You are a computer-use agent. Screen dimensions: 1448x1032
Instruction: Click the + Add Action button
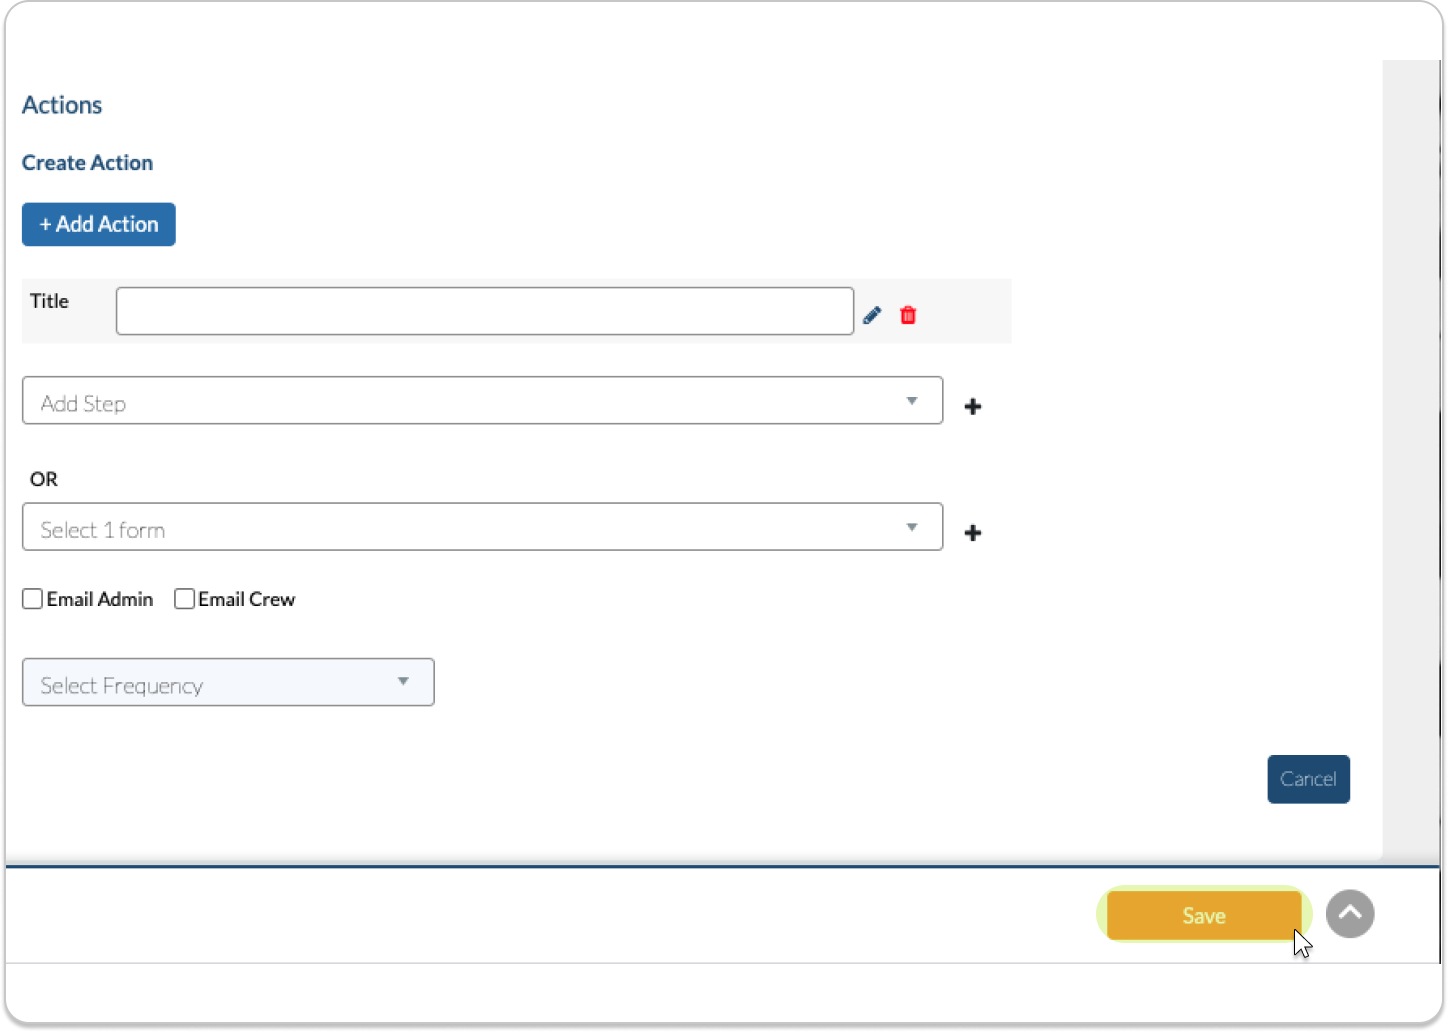tap(99, 224)
